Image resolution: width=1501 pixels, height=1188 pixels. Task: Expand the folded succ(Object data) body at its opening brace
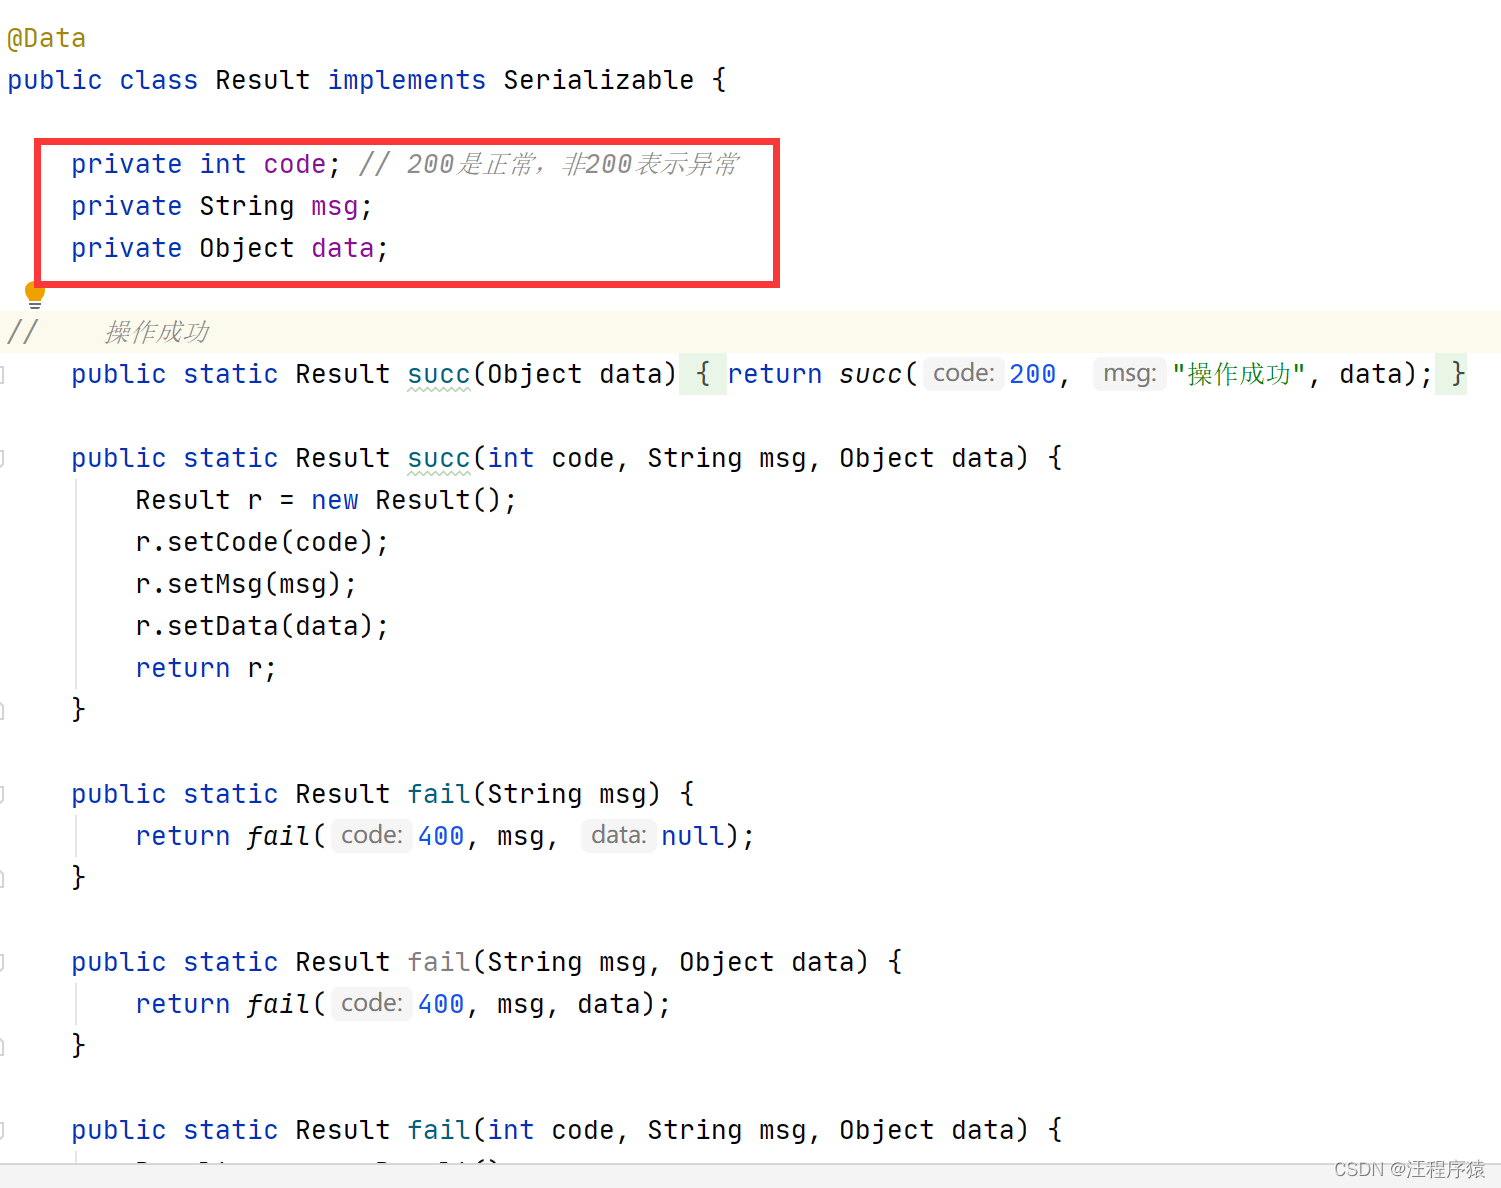[x=703, y=374]
